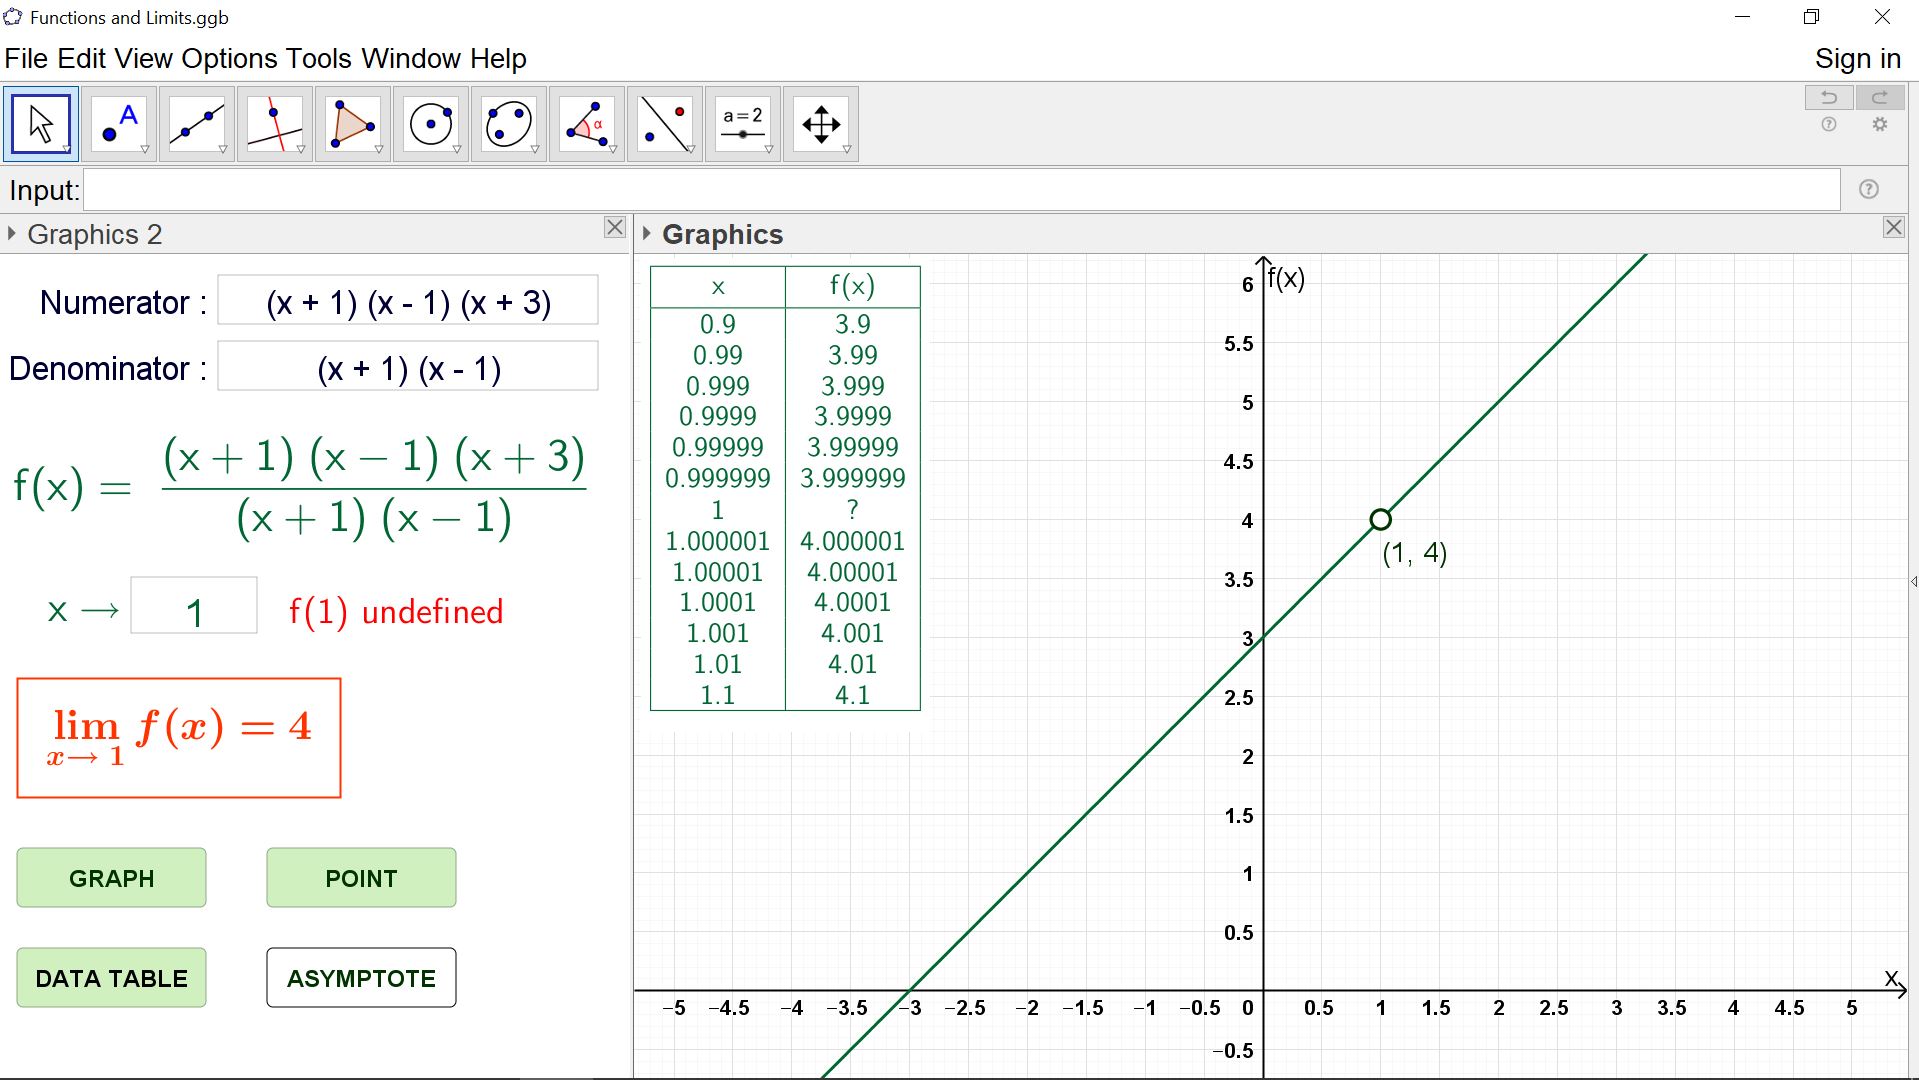Screen dimensions: 1919x1080
Task: Open the Polygon tool dropdown arrow
Action: (x=379, y=150)
